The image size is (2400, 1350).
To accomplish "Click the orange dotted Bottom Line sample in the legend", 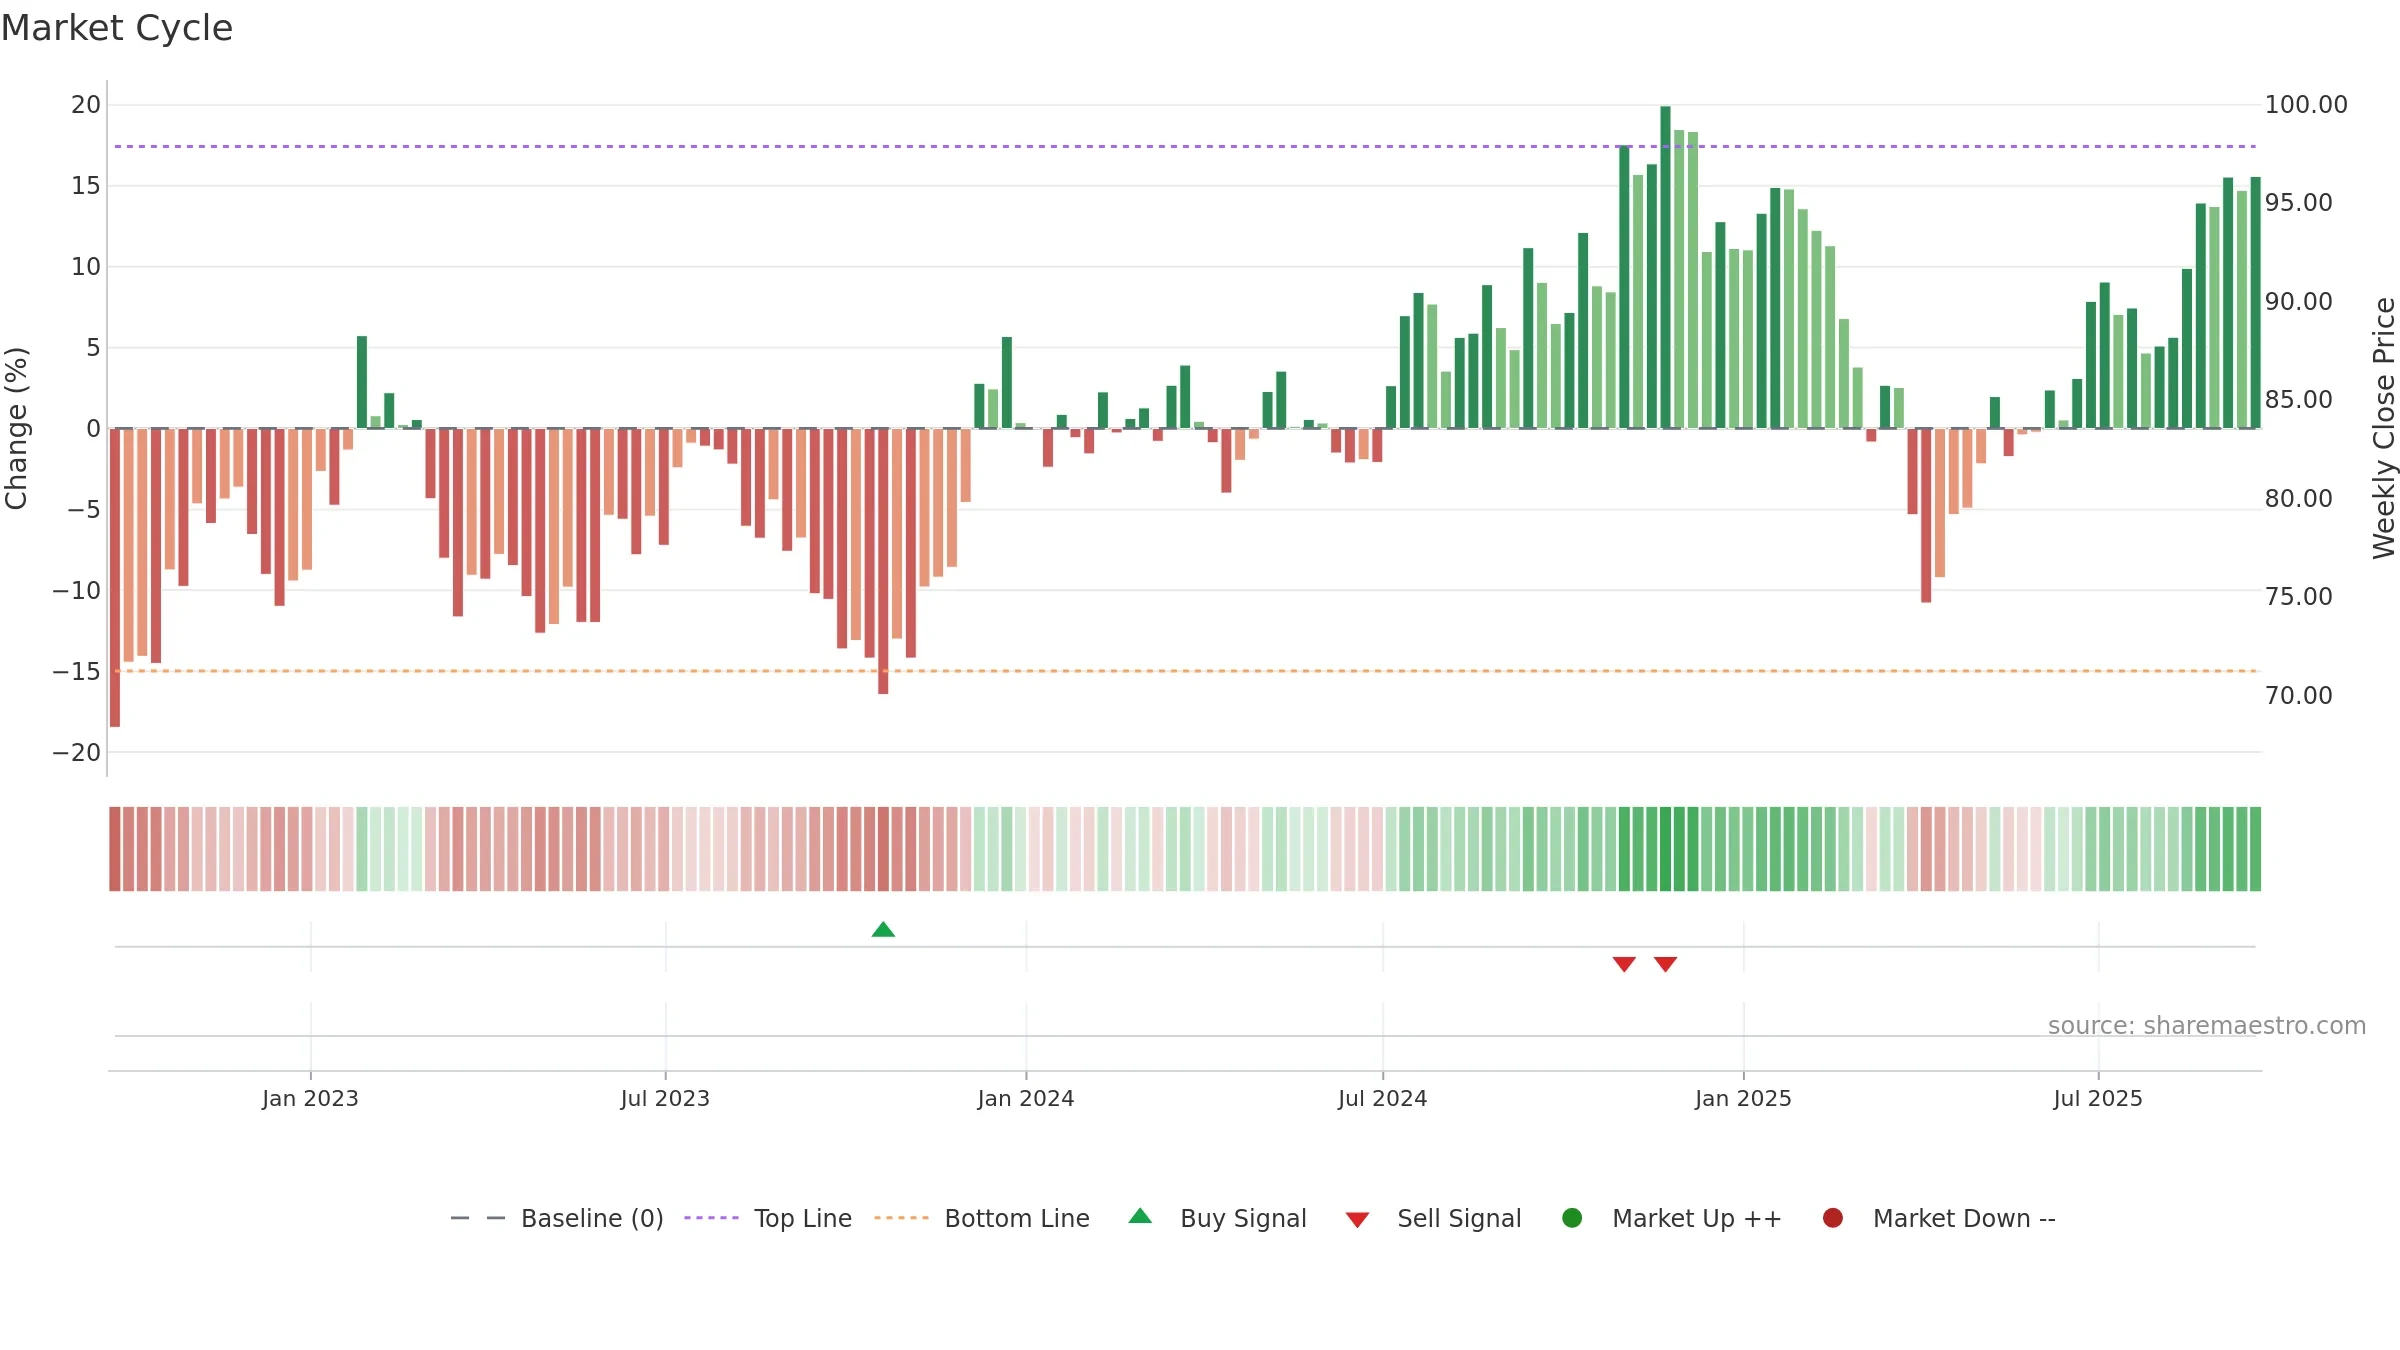I will coord(901,1218).
